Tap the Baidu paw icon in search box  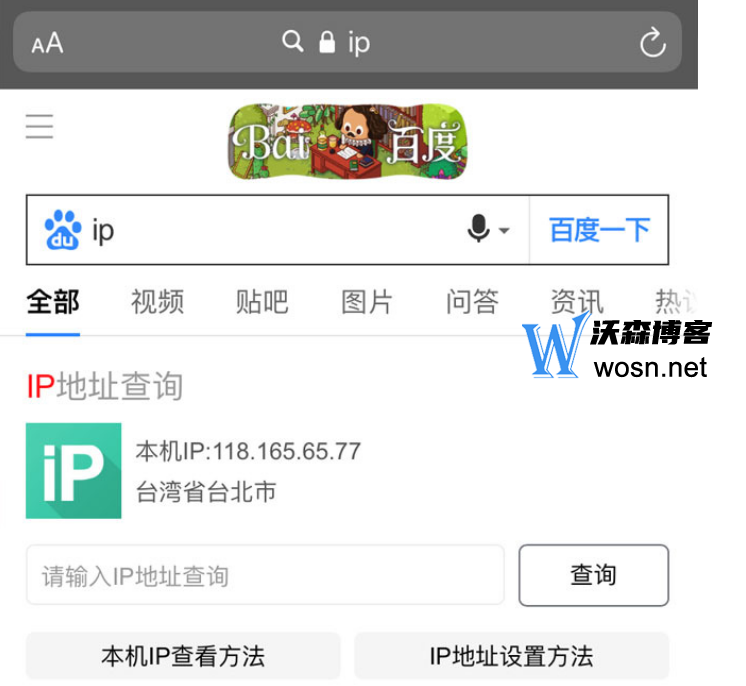pyautogui.click(x=62, y=230)
